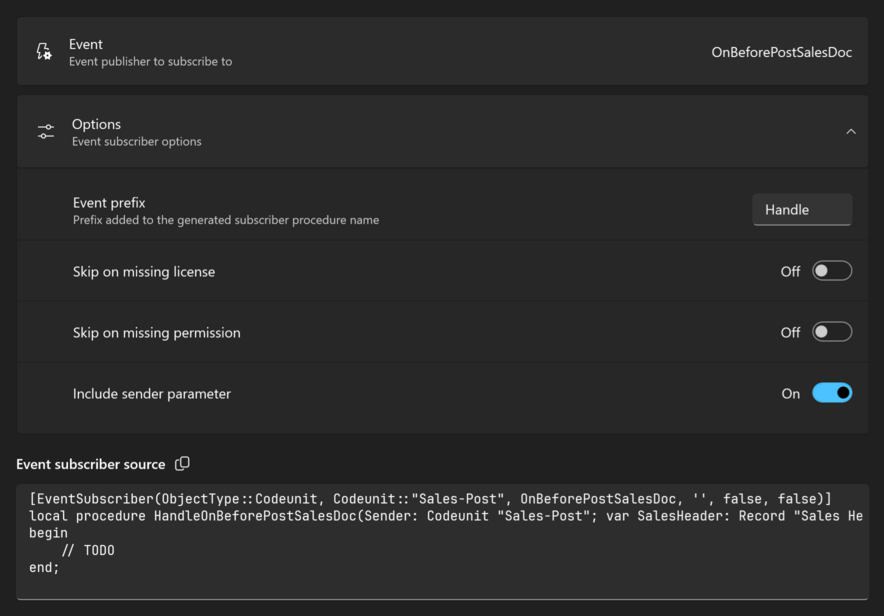884x616 pixels.
Task: Click the Event publisher lightning-gear icon
Action: coord(44,51)
